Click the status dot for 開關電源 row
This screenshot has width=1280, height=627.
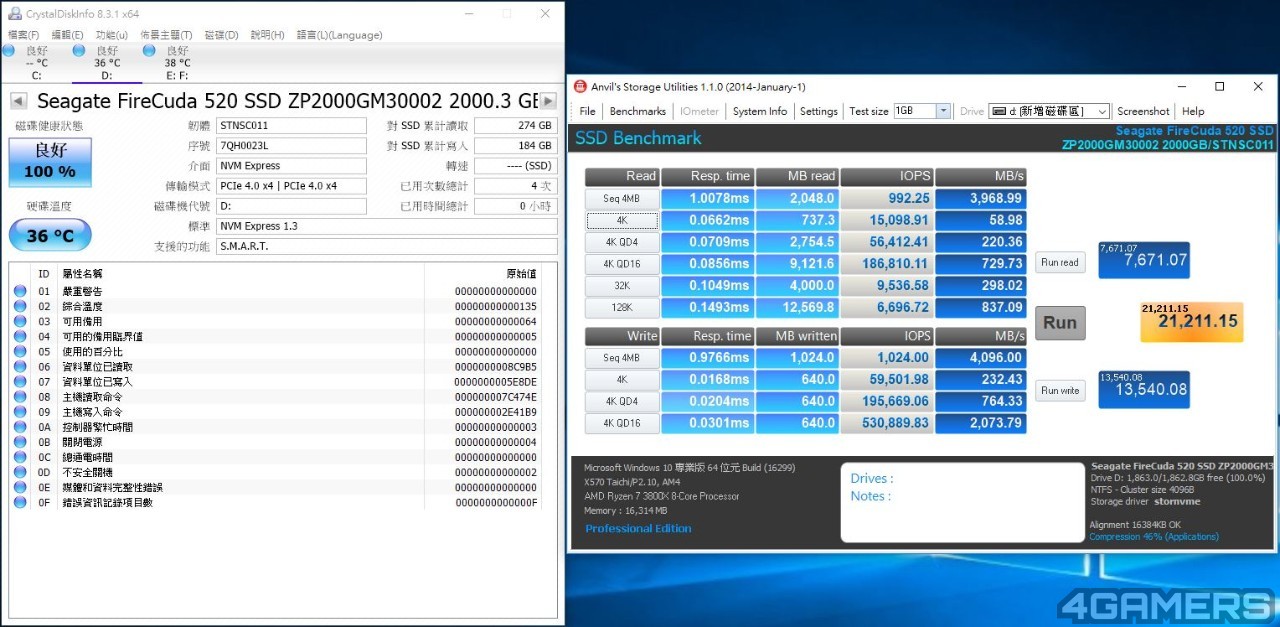point(20,442)
